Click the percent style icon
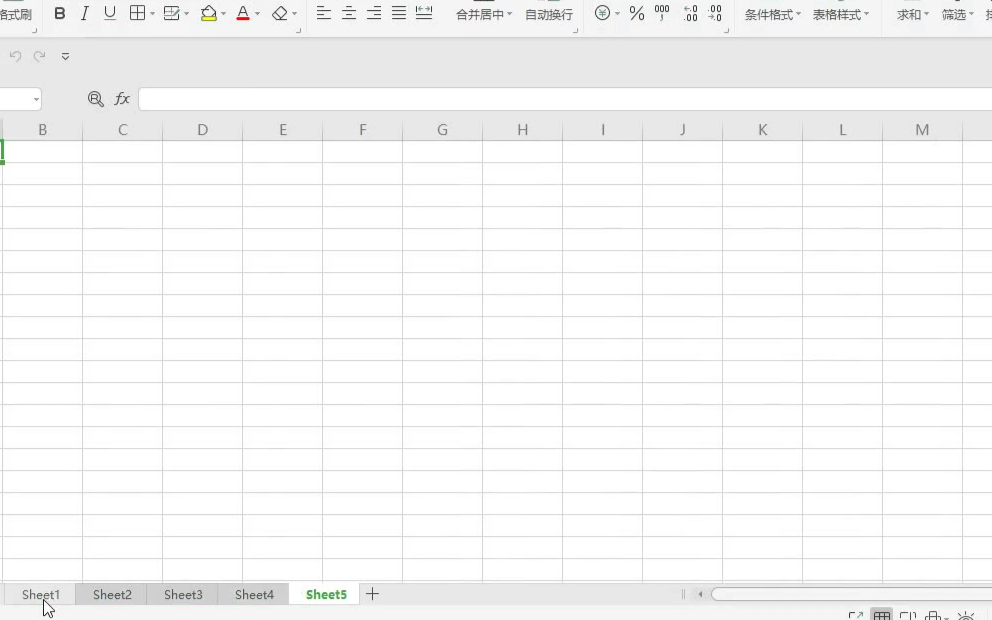Viewport: 992px width, 620px height. point(637,14)
